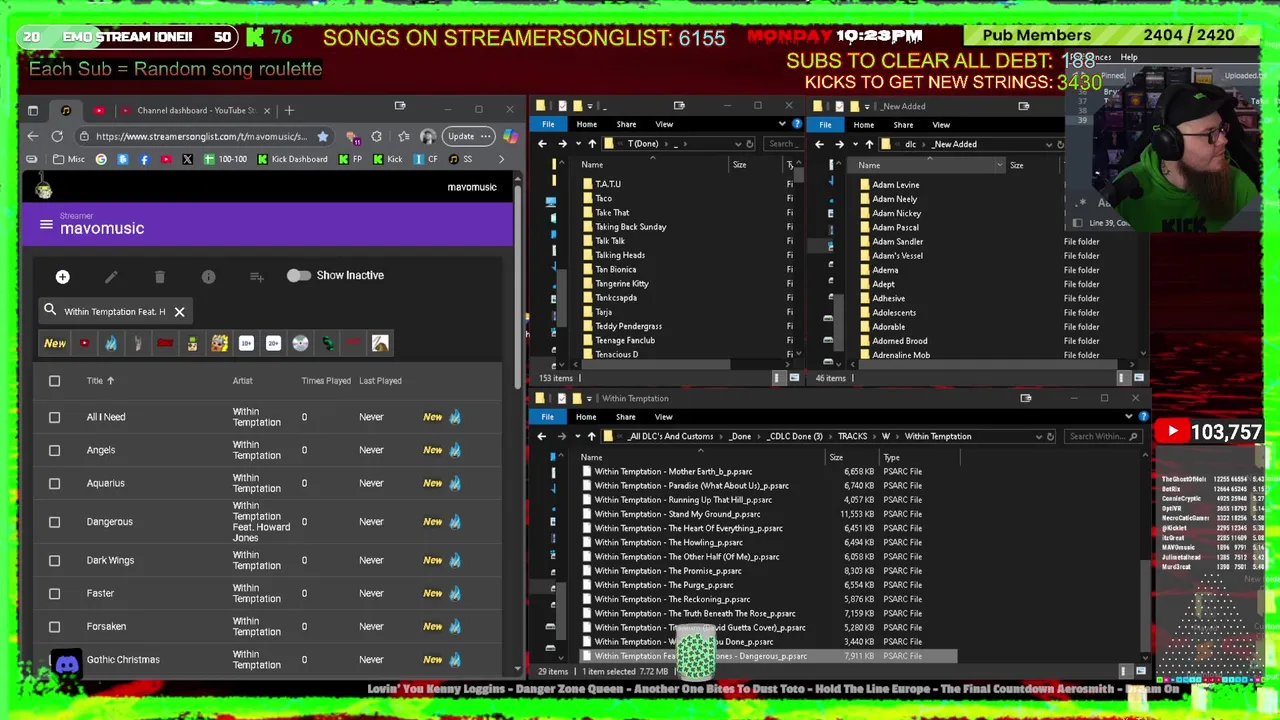Click the pencil edit song icon
Viewport: 1280px width, 720px height.
point(111,276)
